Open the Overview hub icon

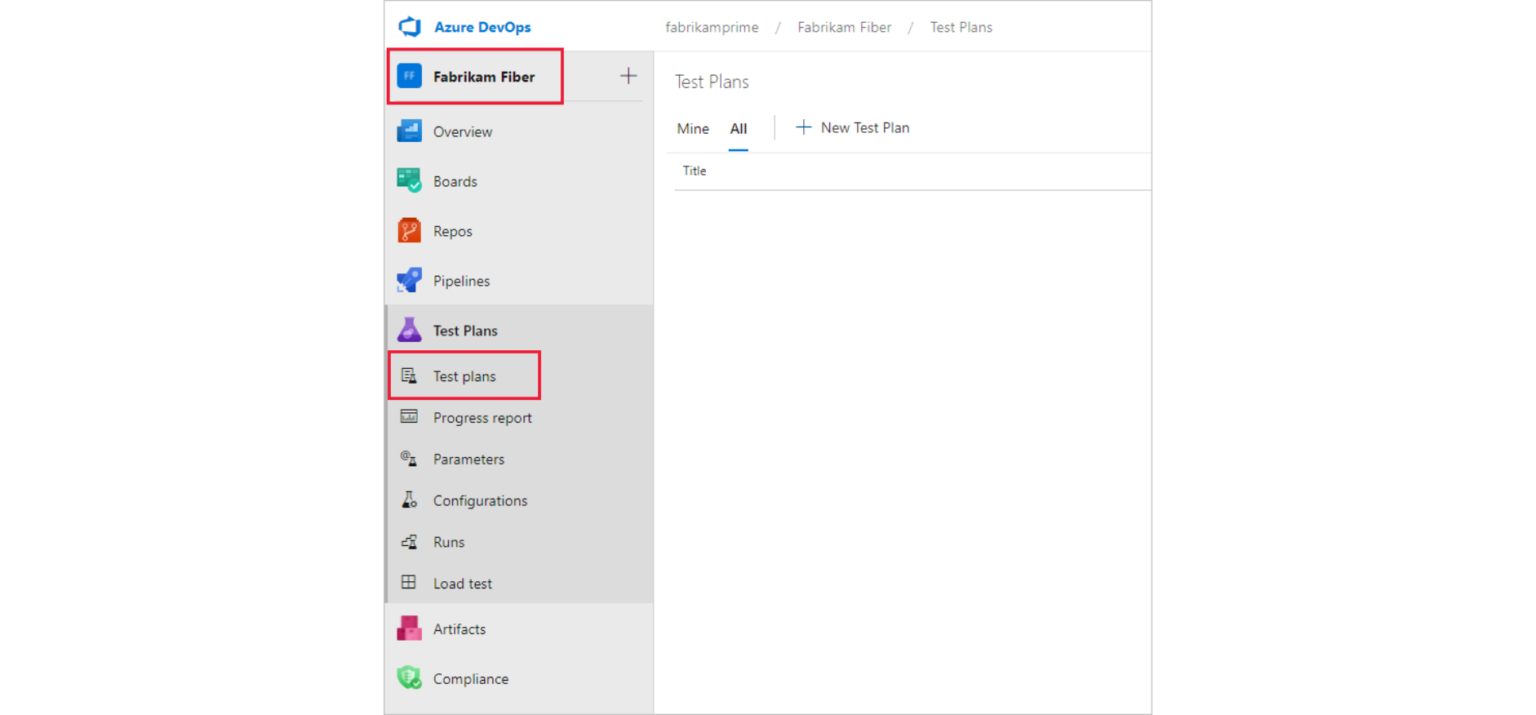(409, 131)
